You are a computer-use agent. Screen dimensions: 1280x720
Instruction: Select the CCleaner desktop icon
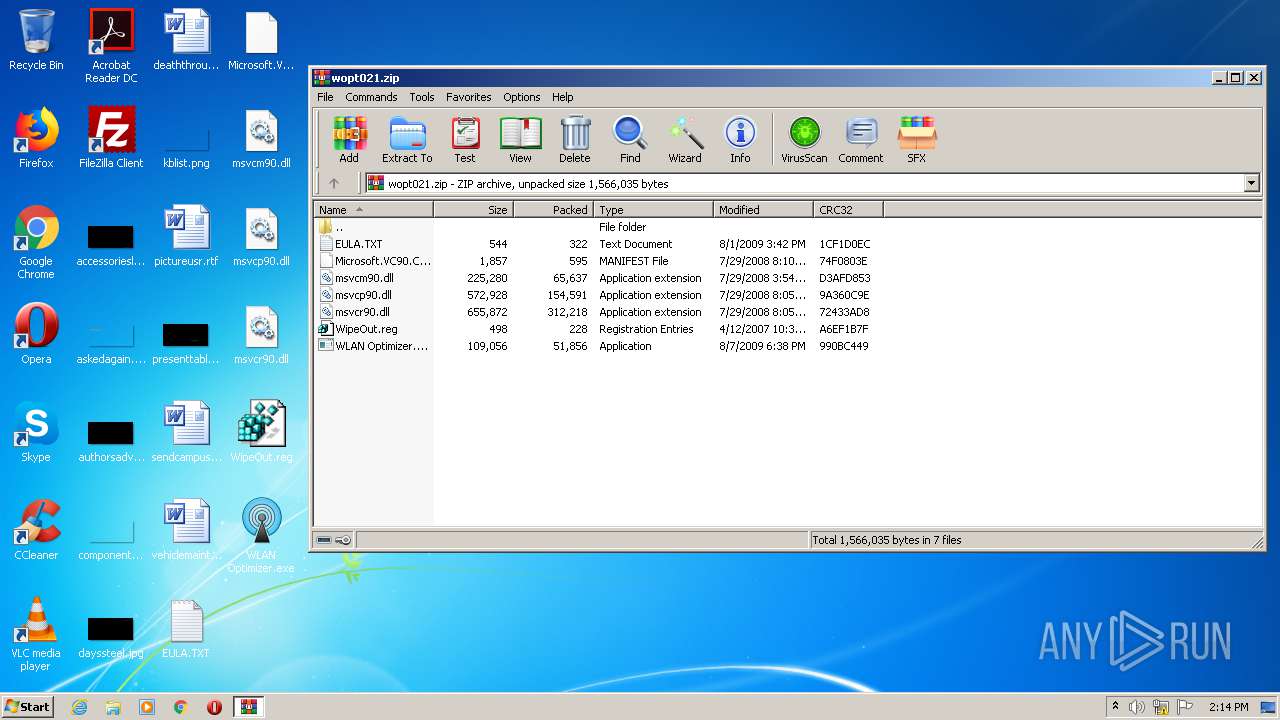click(x=36, y=531)
